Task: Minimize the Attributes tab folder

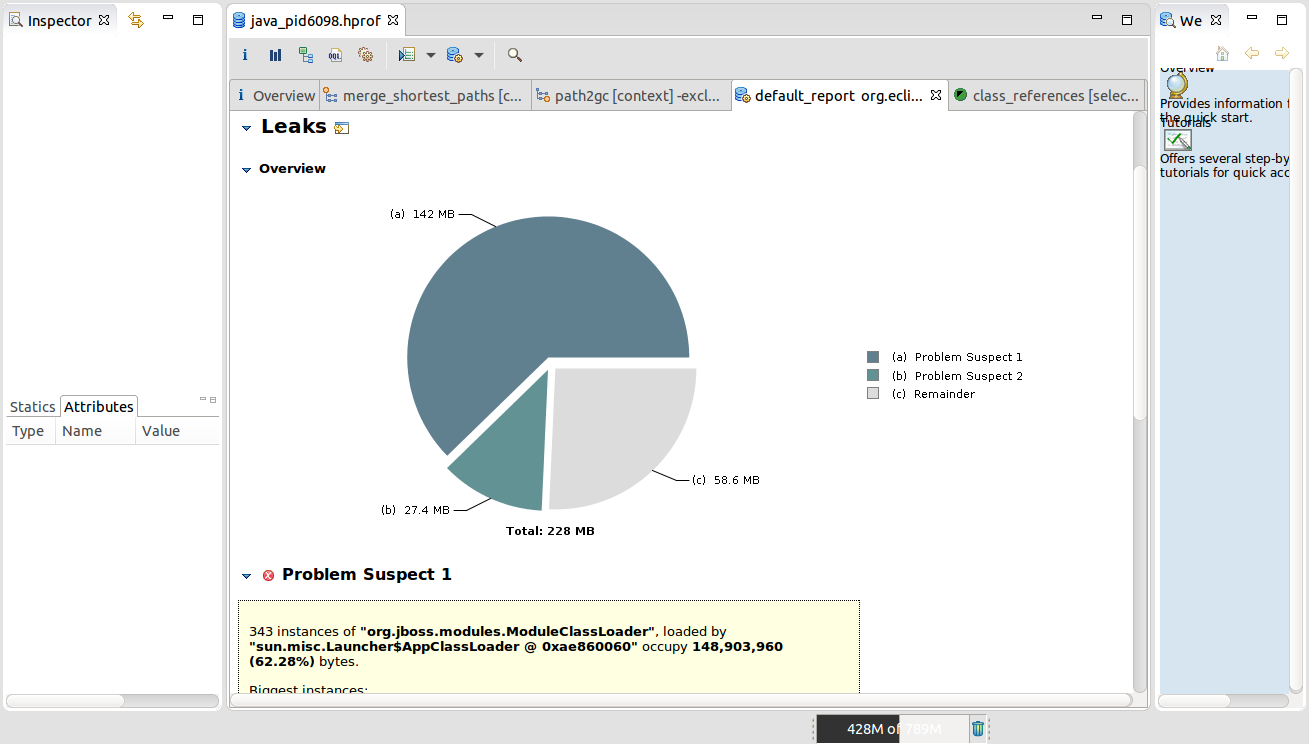Action: pos(203,398)
